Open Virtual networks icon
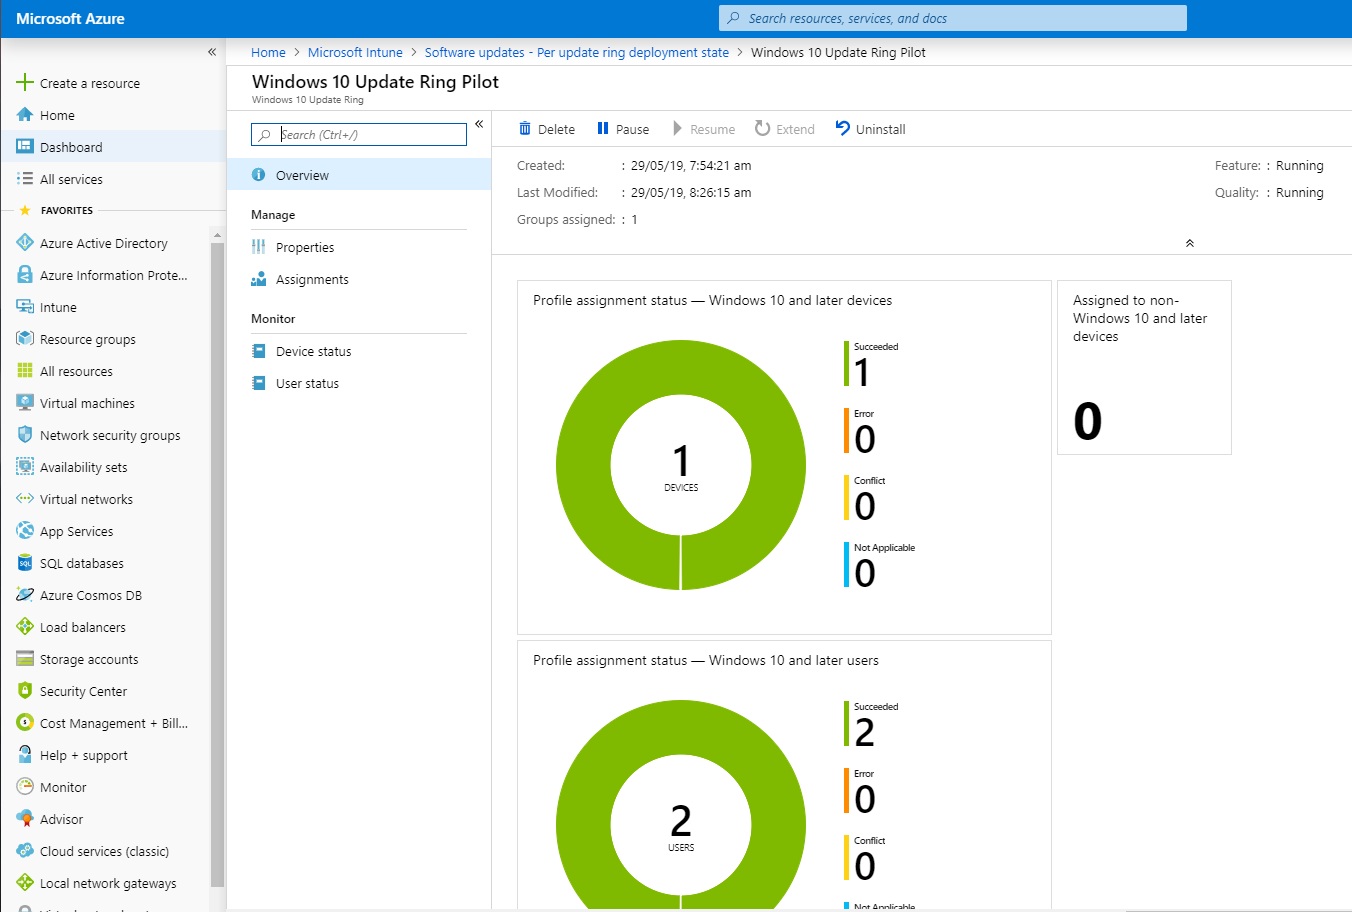The height and width of the screenshot is (912, 1352). point(25,499)
